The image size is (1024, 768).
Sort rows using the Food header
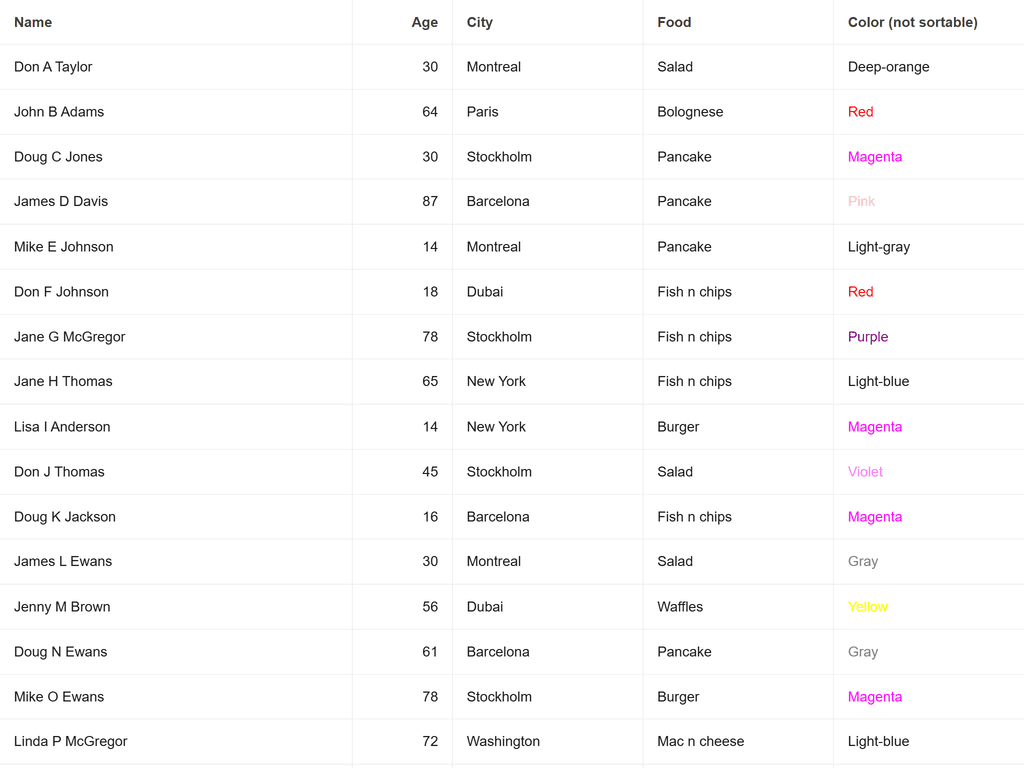(674, 22)
